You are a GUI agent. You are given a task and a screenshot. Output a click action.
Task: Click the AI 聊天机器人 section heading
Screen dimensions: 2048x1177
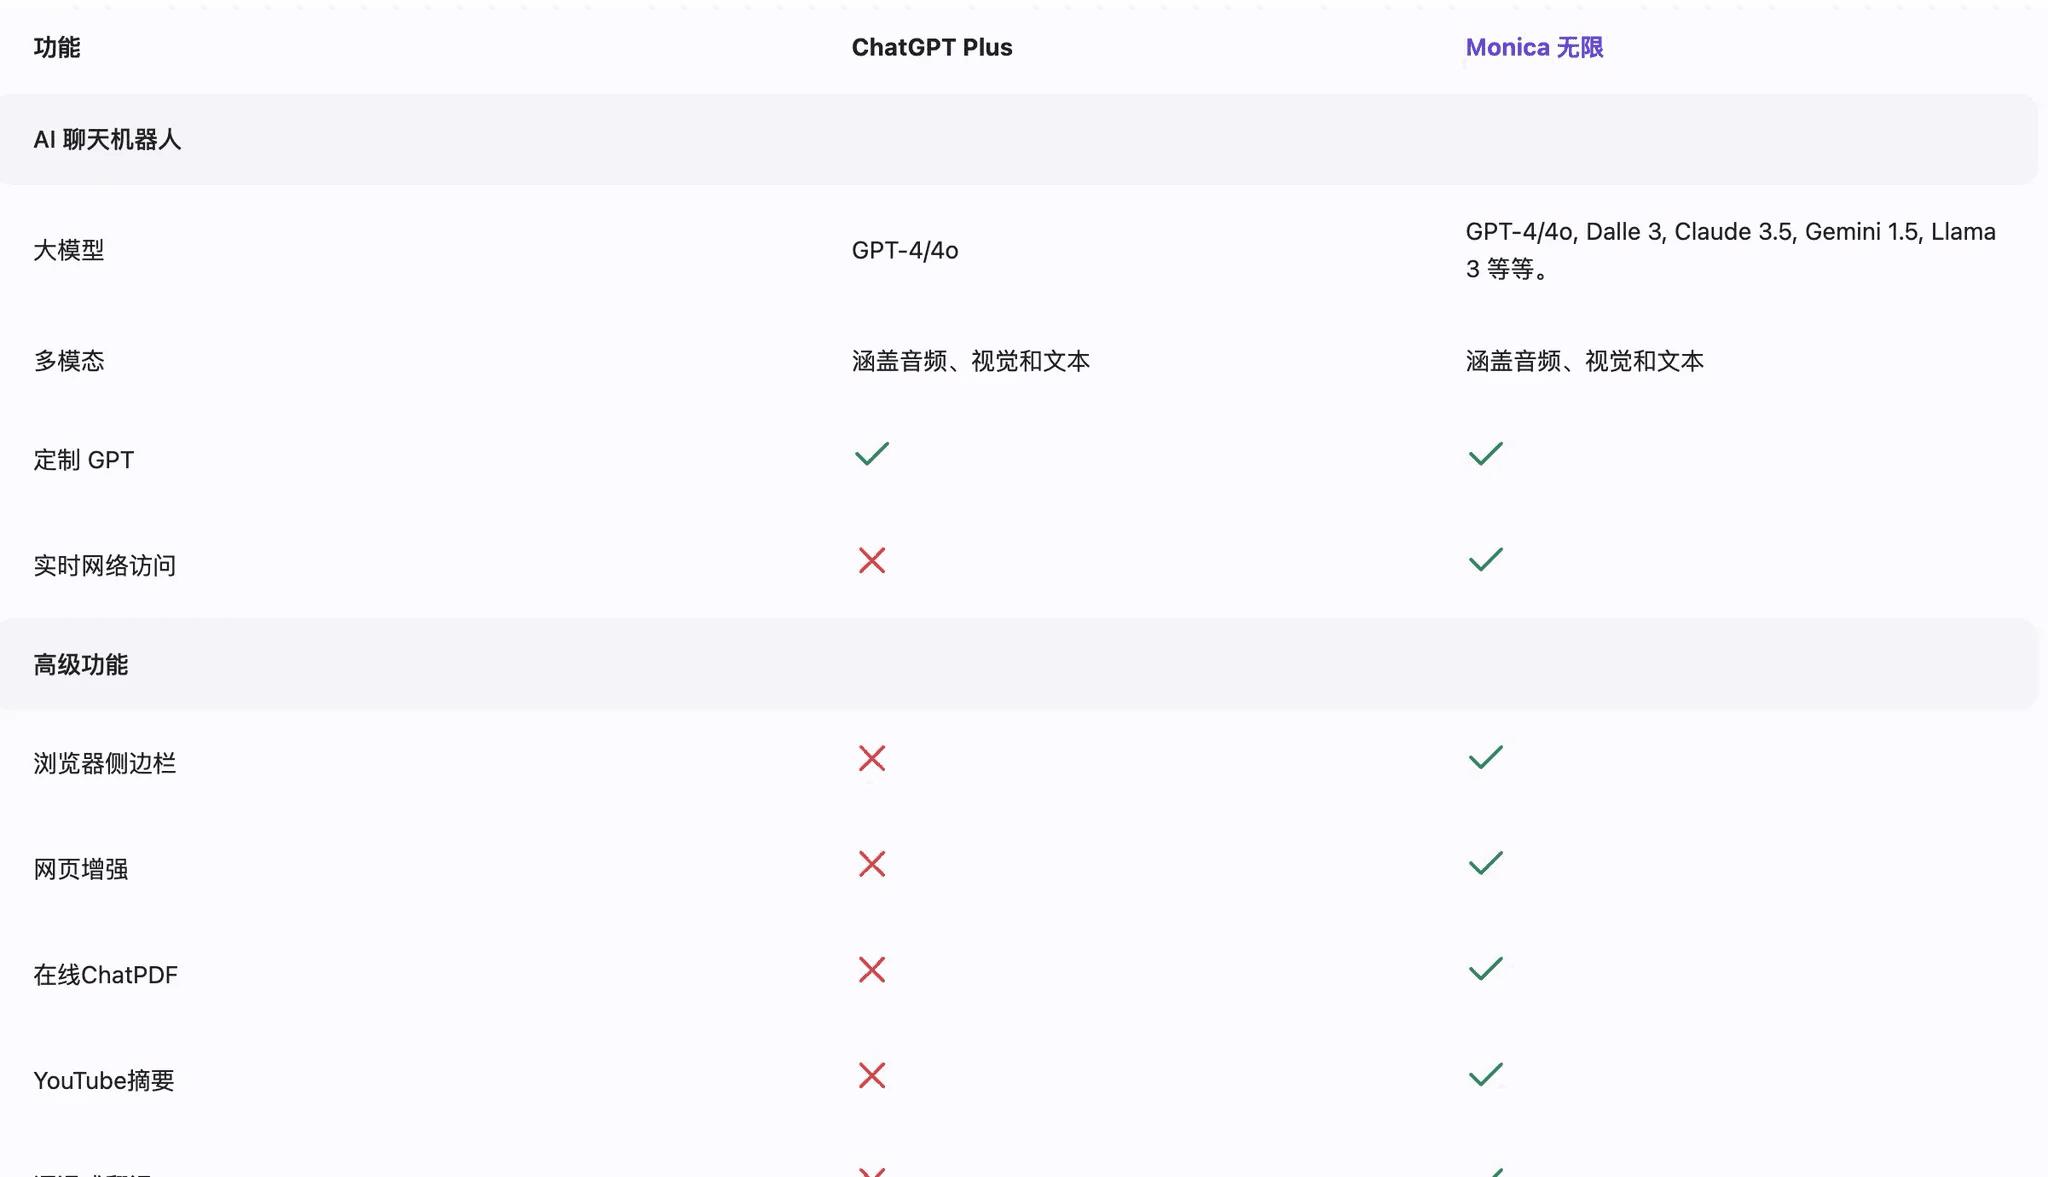pos(107,139)
